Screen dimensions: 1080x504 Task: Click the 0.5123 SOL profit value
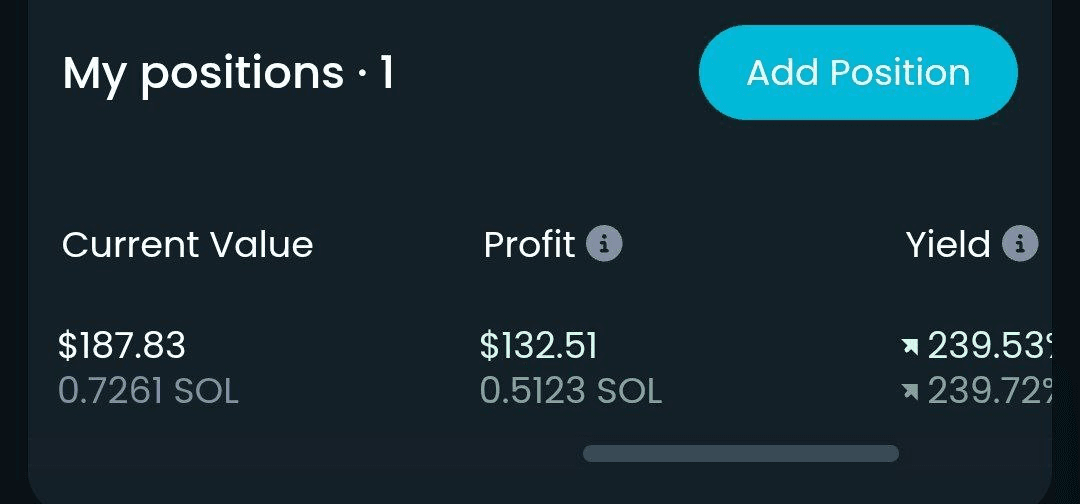(x=570, y=391)
